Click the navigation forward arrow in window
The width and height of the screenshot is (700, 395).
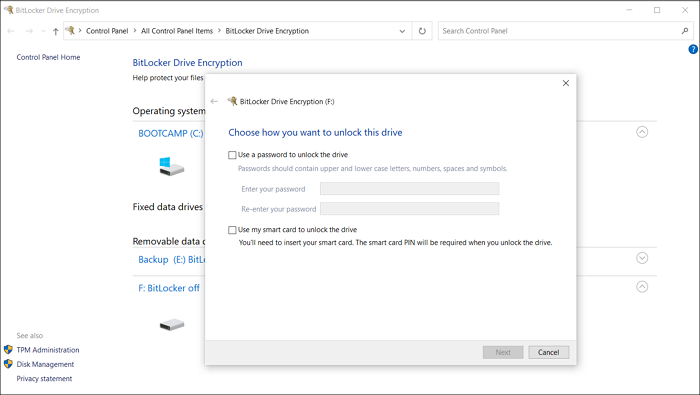click(29, 31)
